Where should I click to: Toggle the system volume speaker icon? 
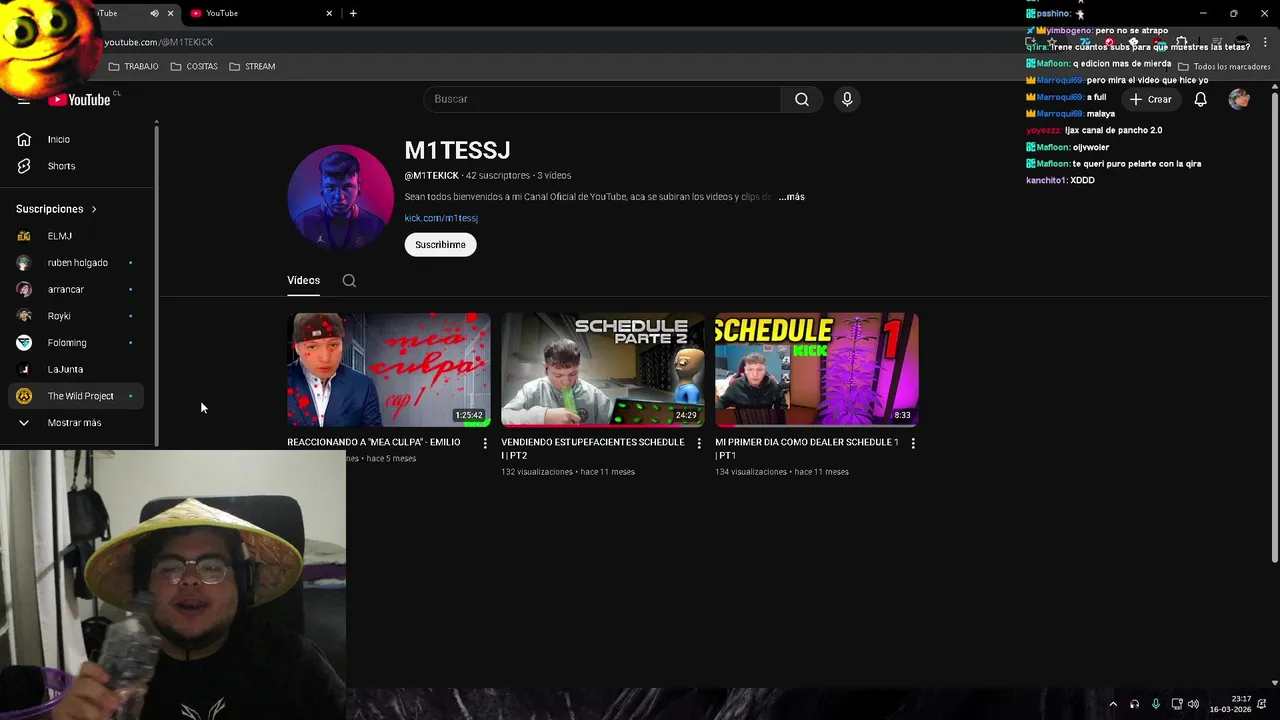pos(1193,704)
